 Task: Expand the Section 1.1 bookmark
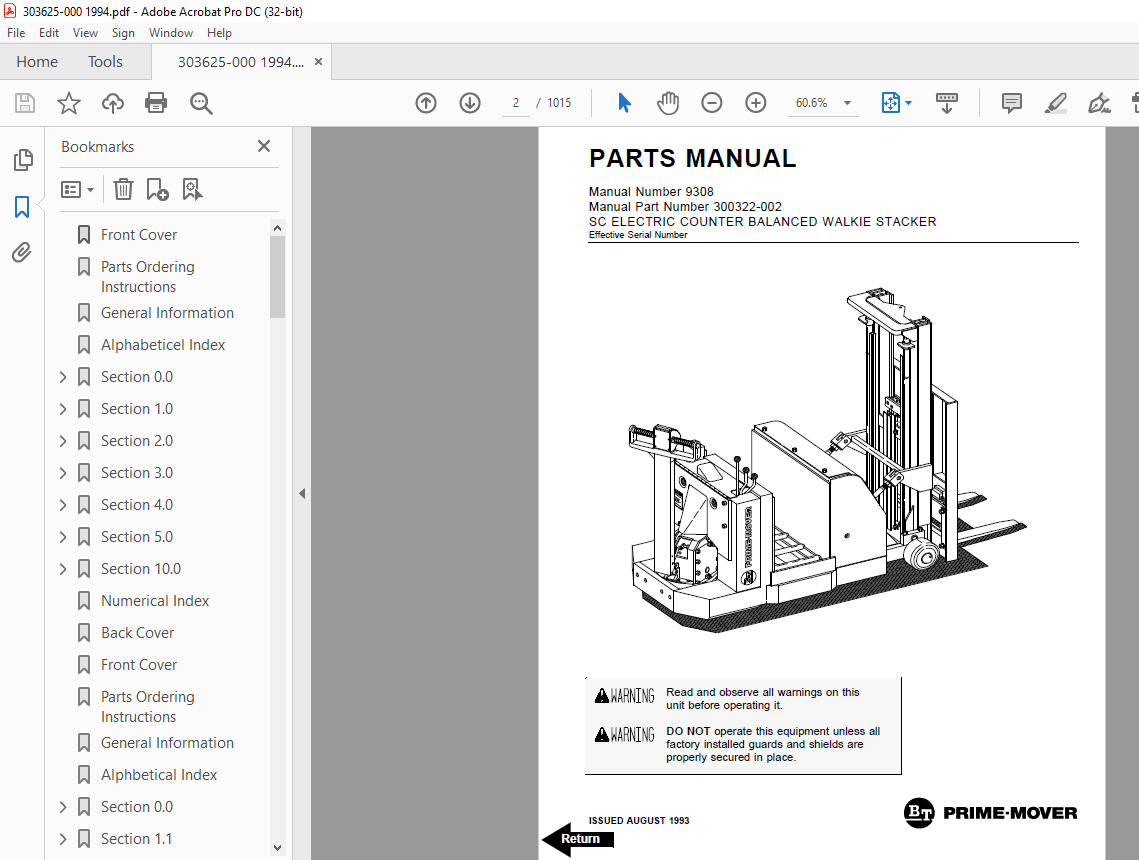pyautogui.click(x=63, y=839)
